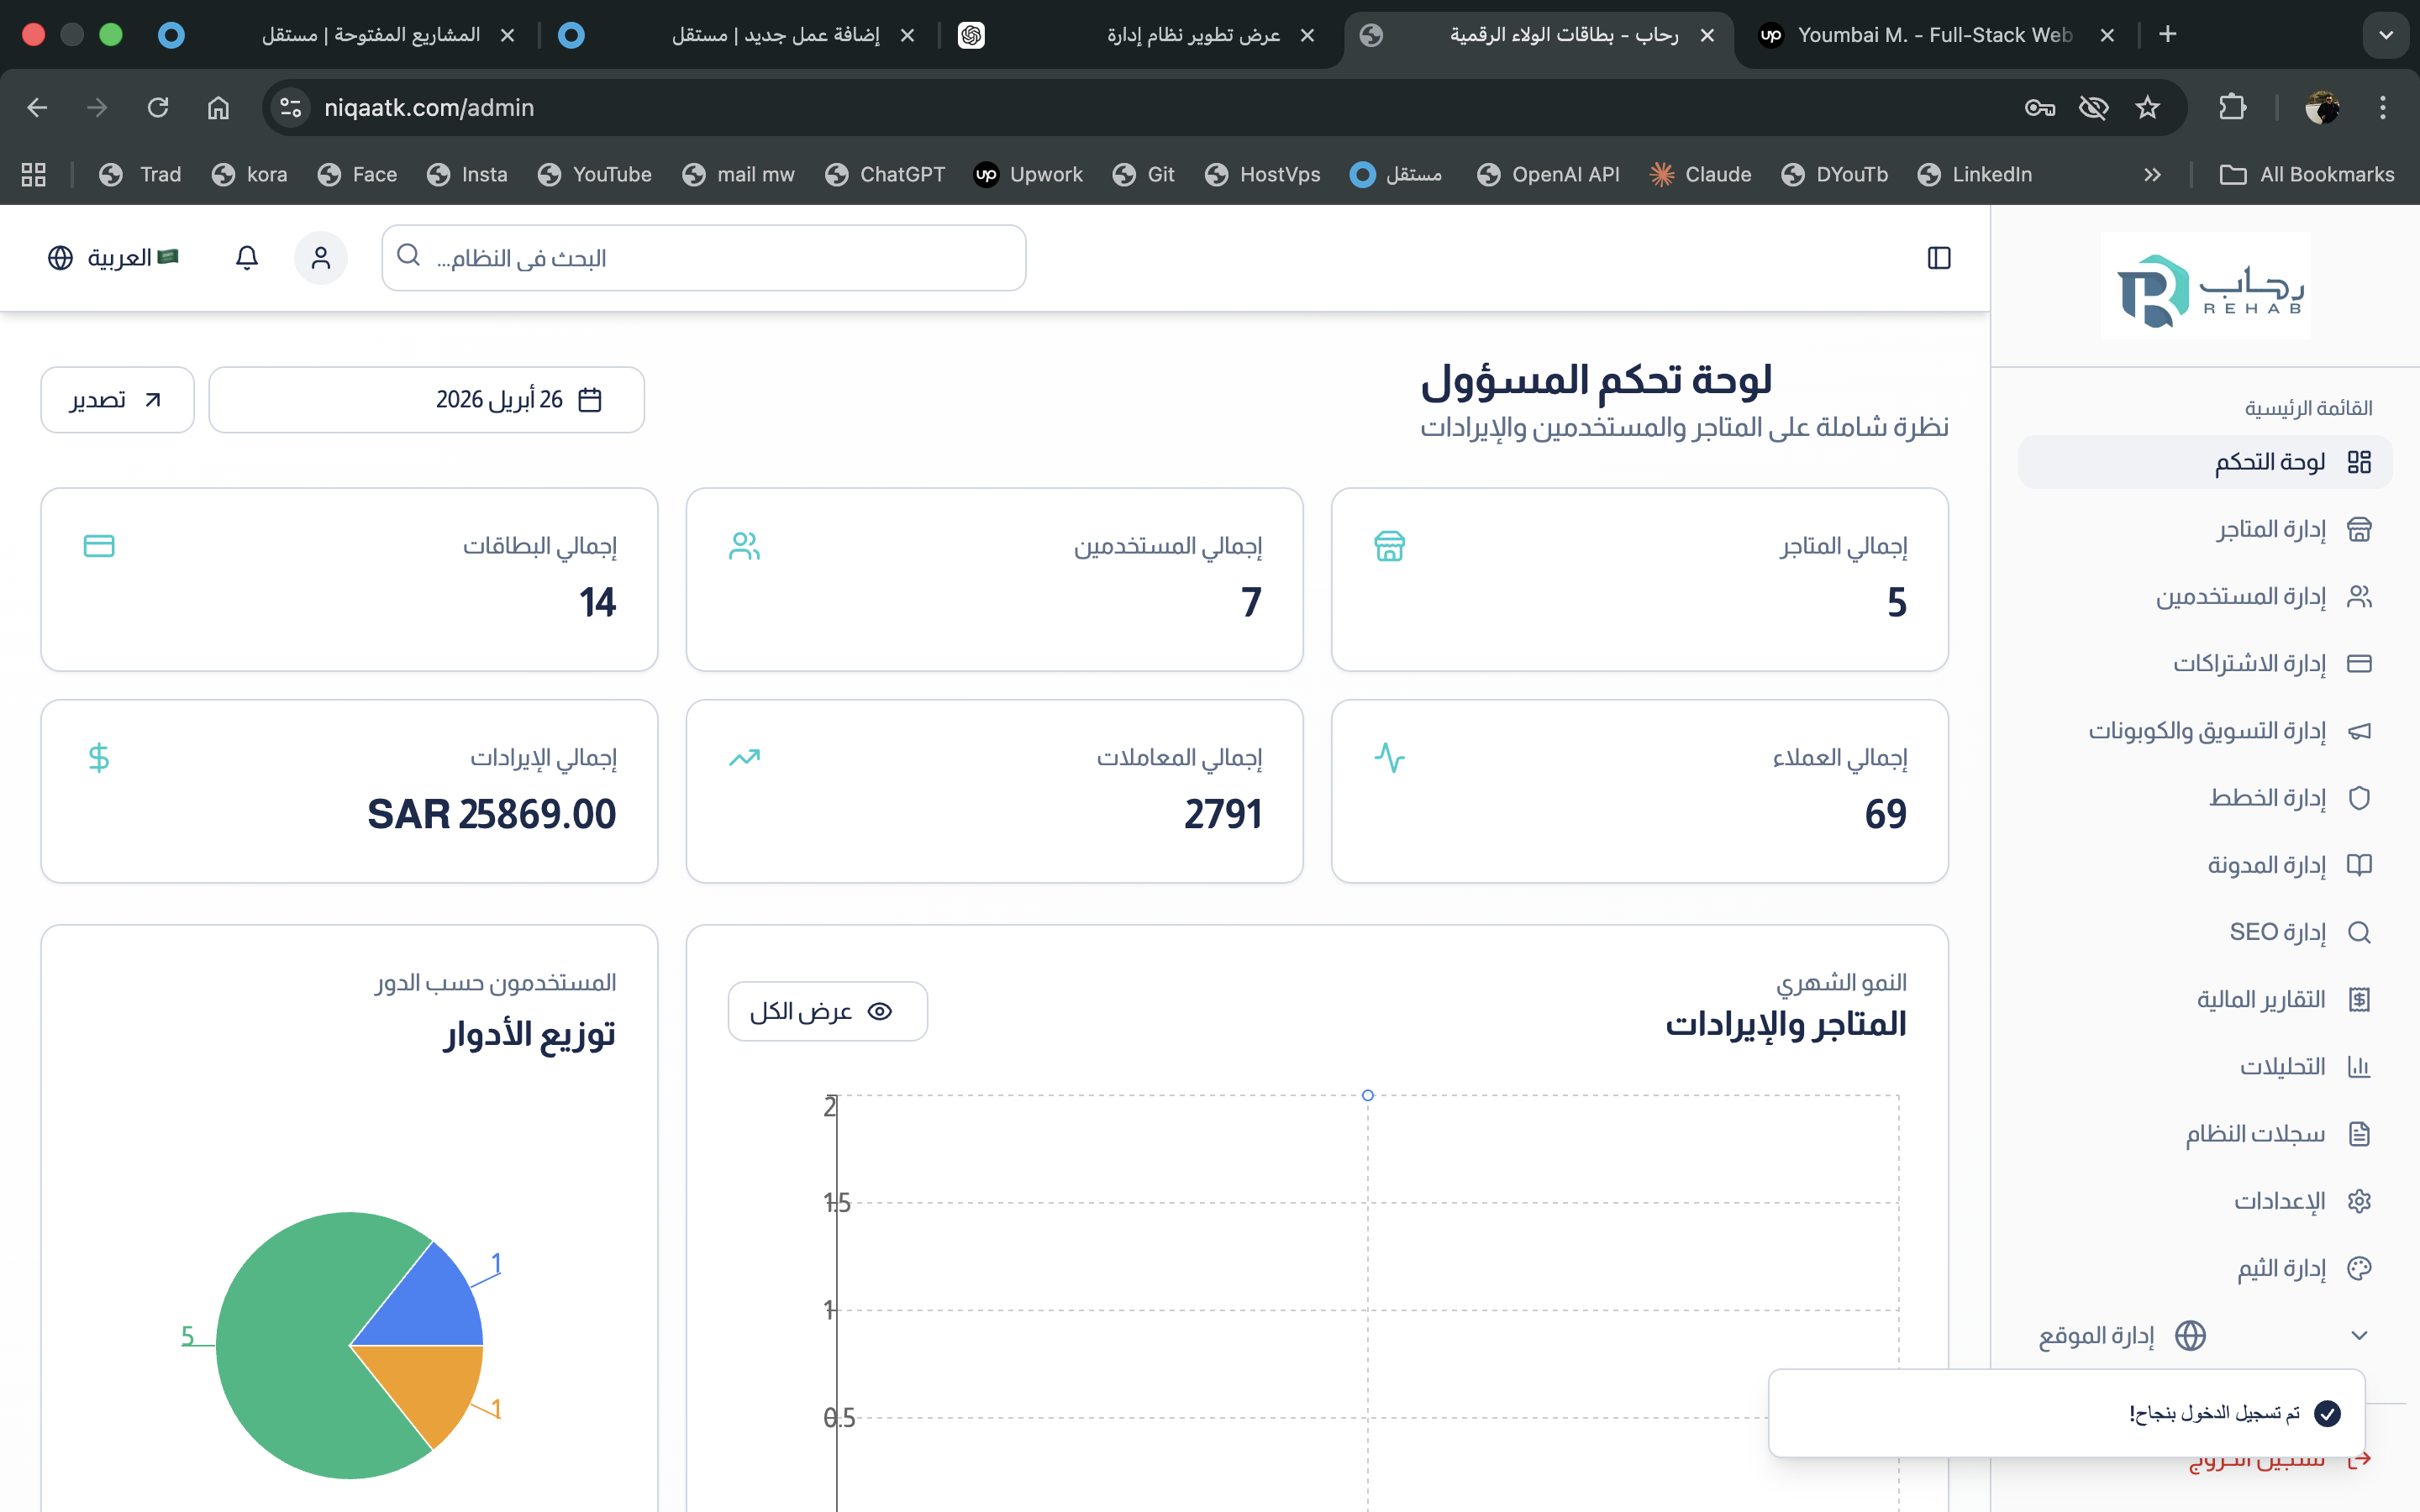Click the activity icon on إجمالي العملاء card
2420x1512 pixels.
coord(1389,758)
